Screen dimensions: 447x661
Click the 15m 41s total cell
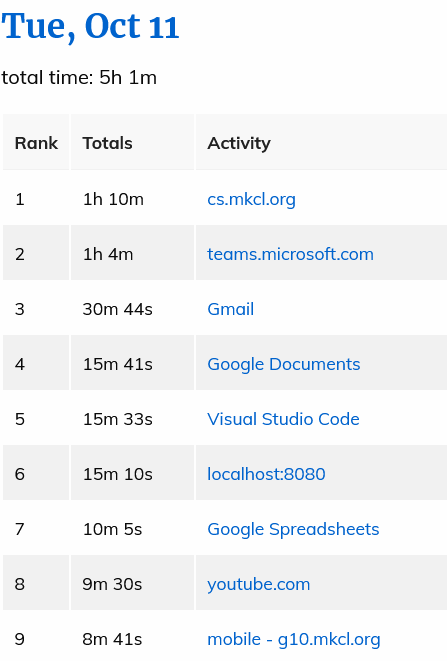tap(132, 364)
